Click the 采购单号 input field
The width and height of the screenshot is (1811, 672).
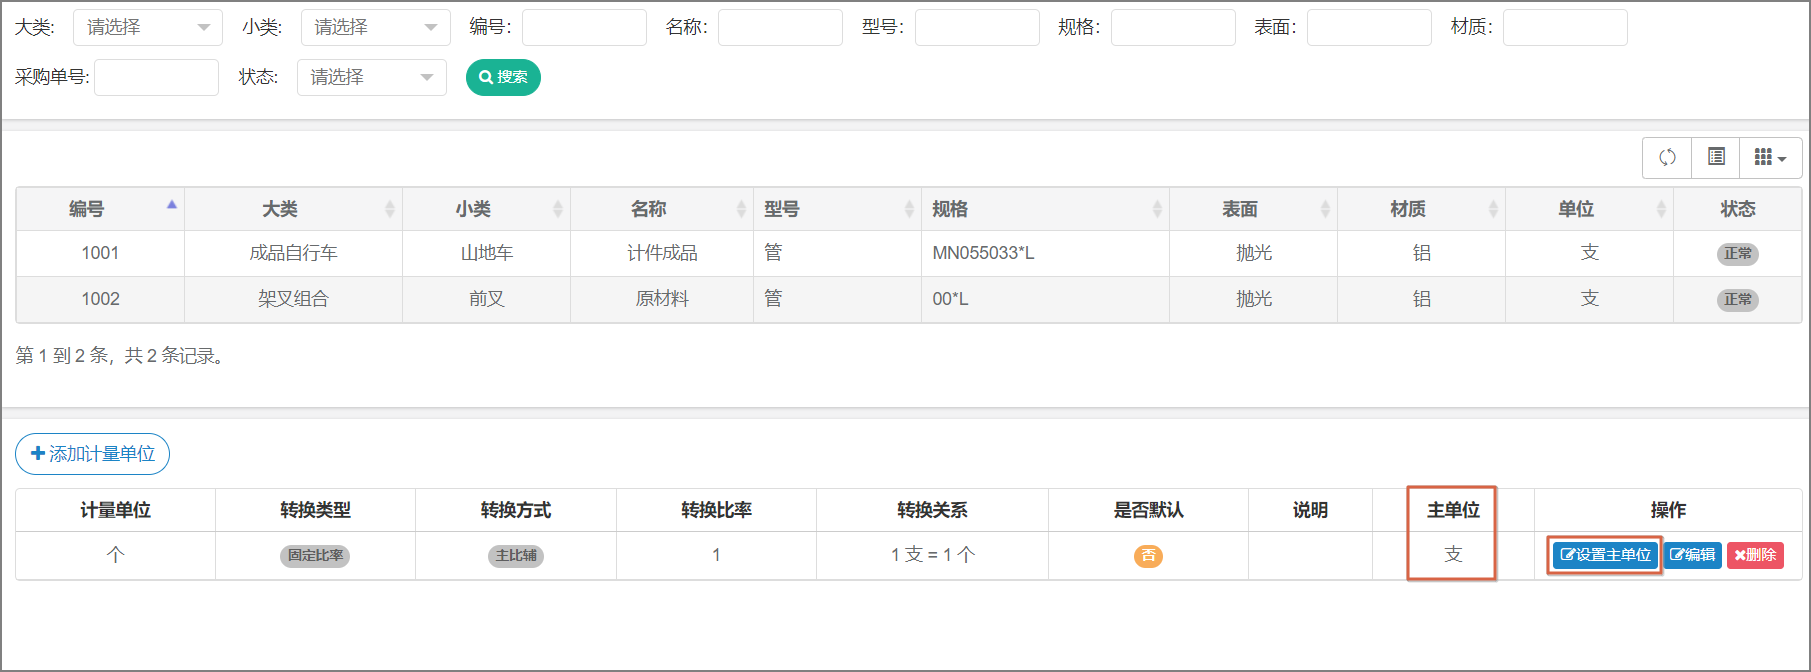pos(156,77)
